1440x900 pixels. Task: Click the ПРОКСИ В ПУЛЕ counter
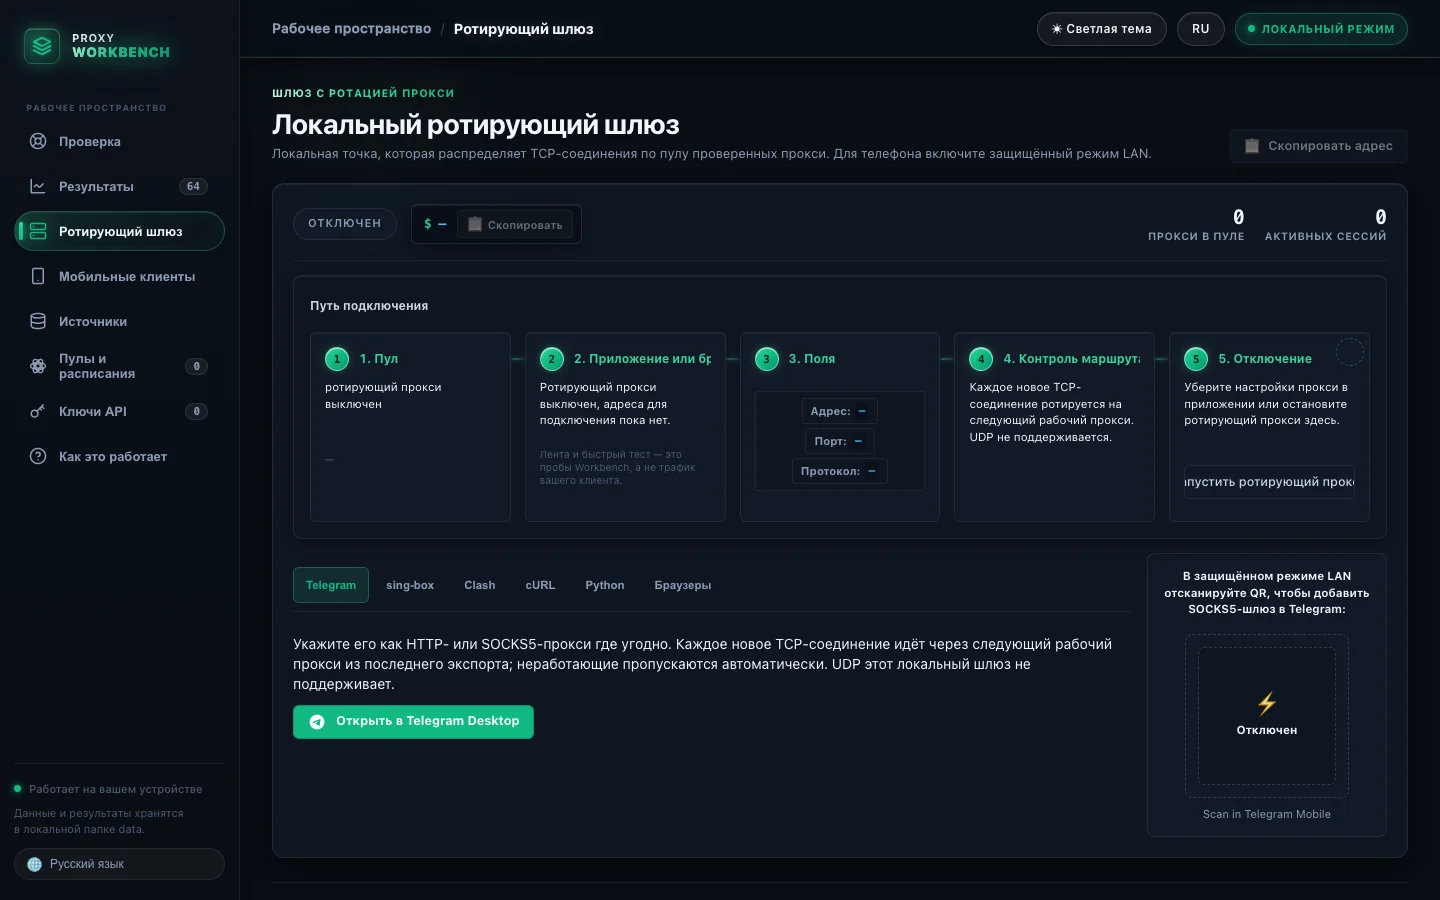(x=1196, y=225)
